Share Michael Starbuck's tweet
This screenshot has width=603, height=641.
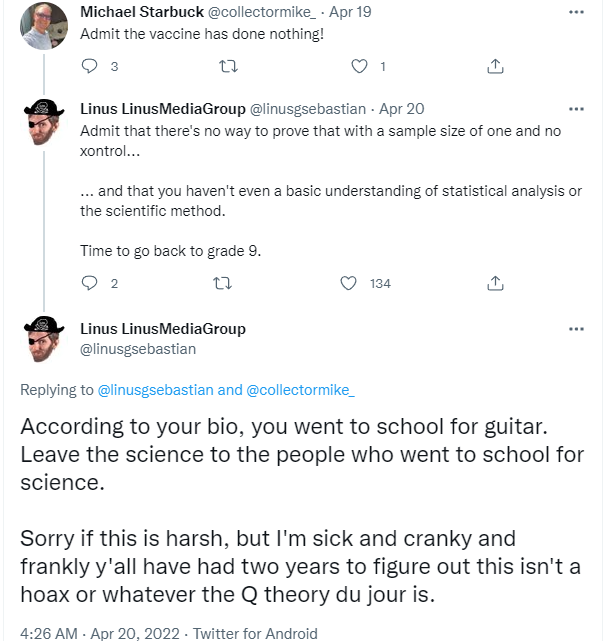[495, 66]
